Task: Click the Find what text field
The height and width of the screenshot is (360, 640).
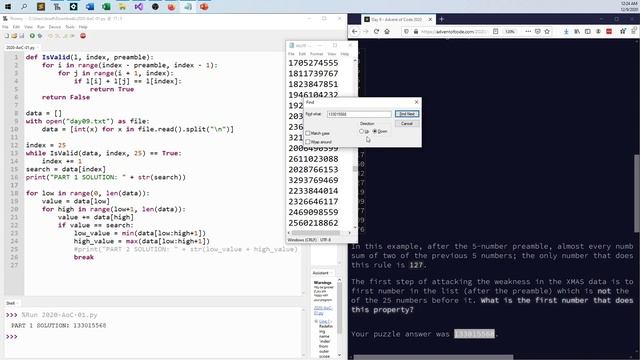Action: [x=359, y=114]
